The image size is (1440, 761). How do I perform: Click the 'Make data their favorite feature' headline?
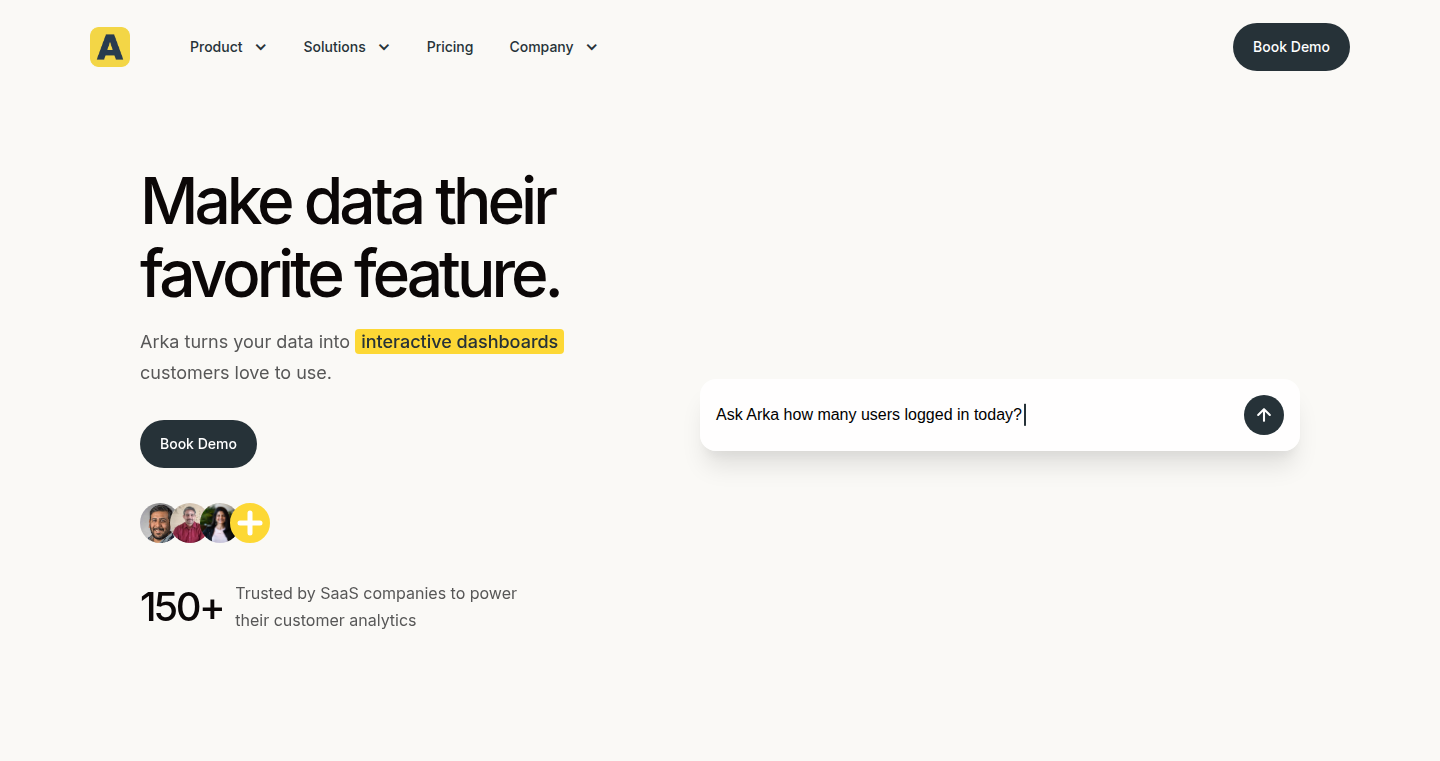pos(350,237)
